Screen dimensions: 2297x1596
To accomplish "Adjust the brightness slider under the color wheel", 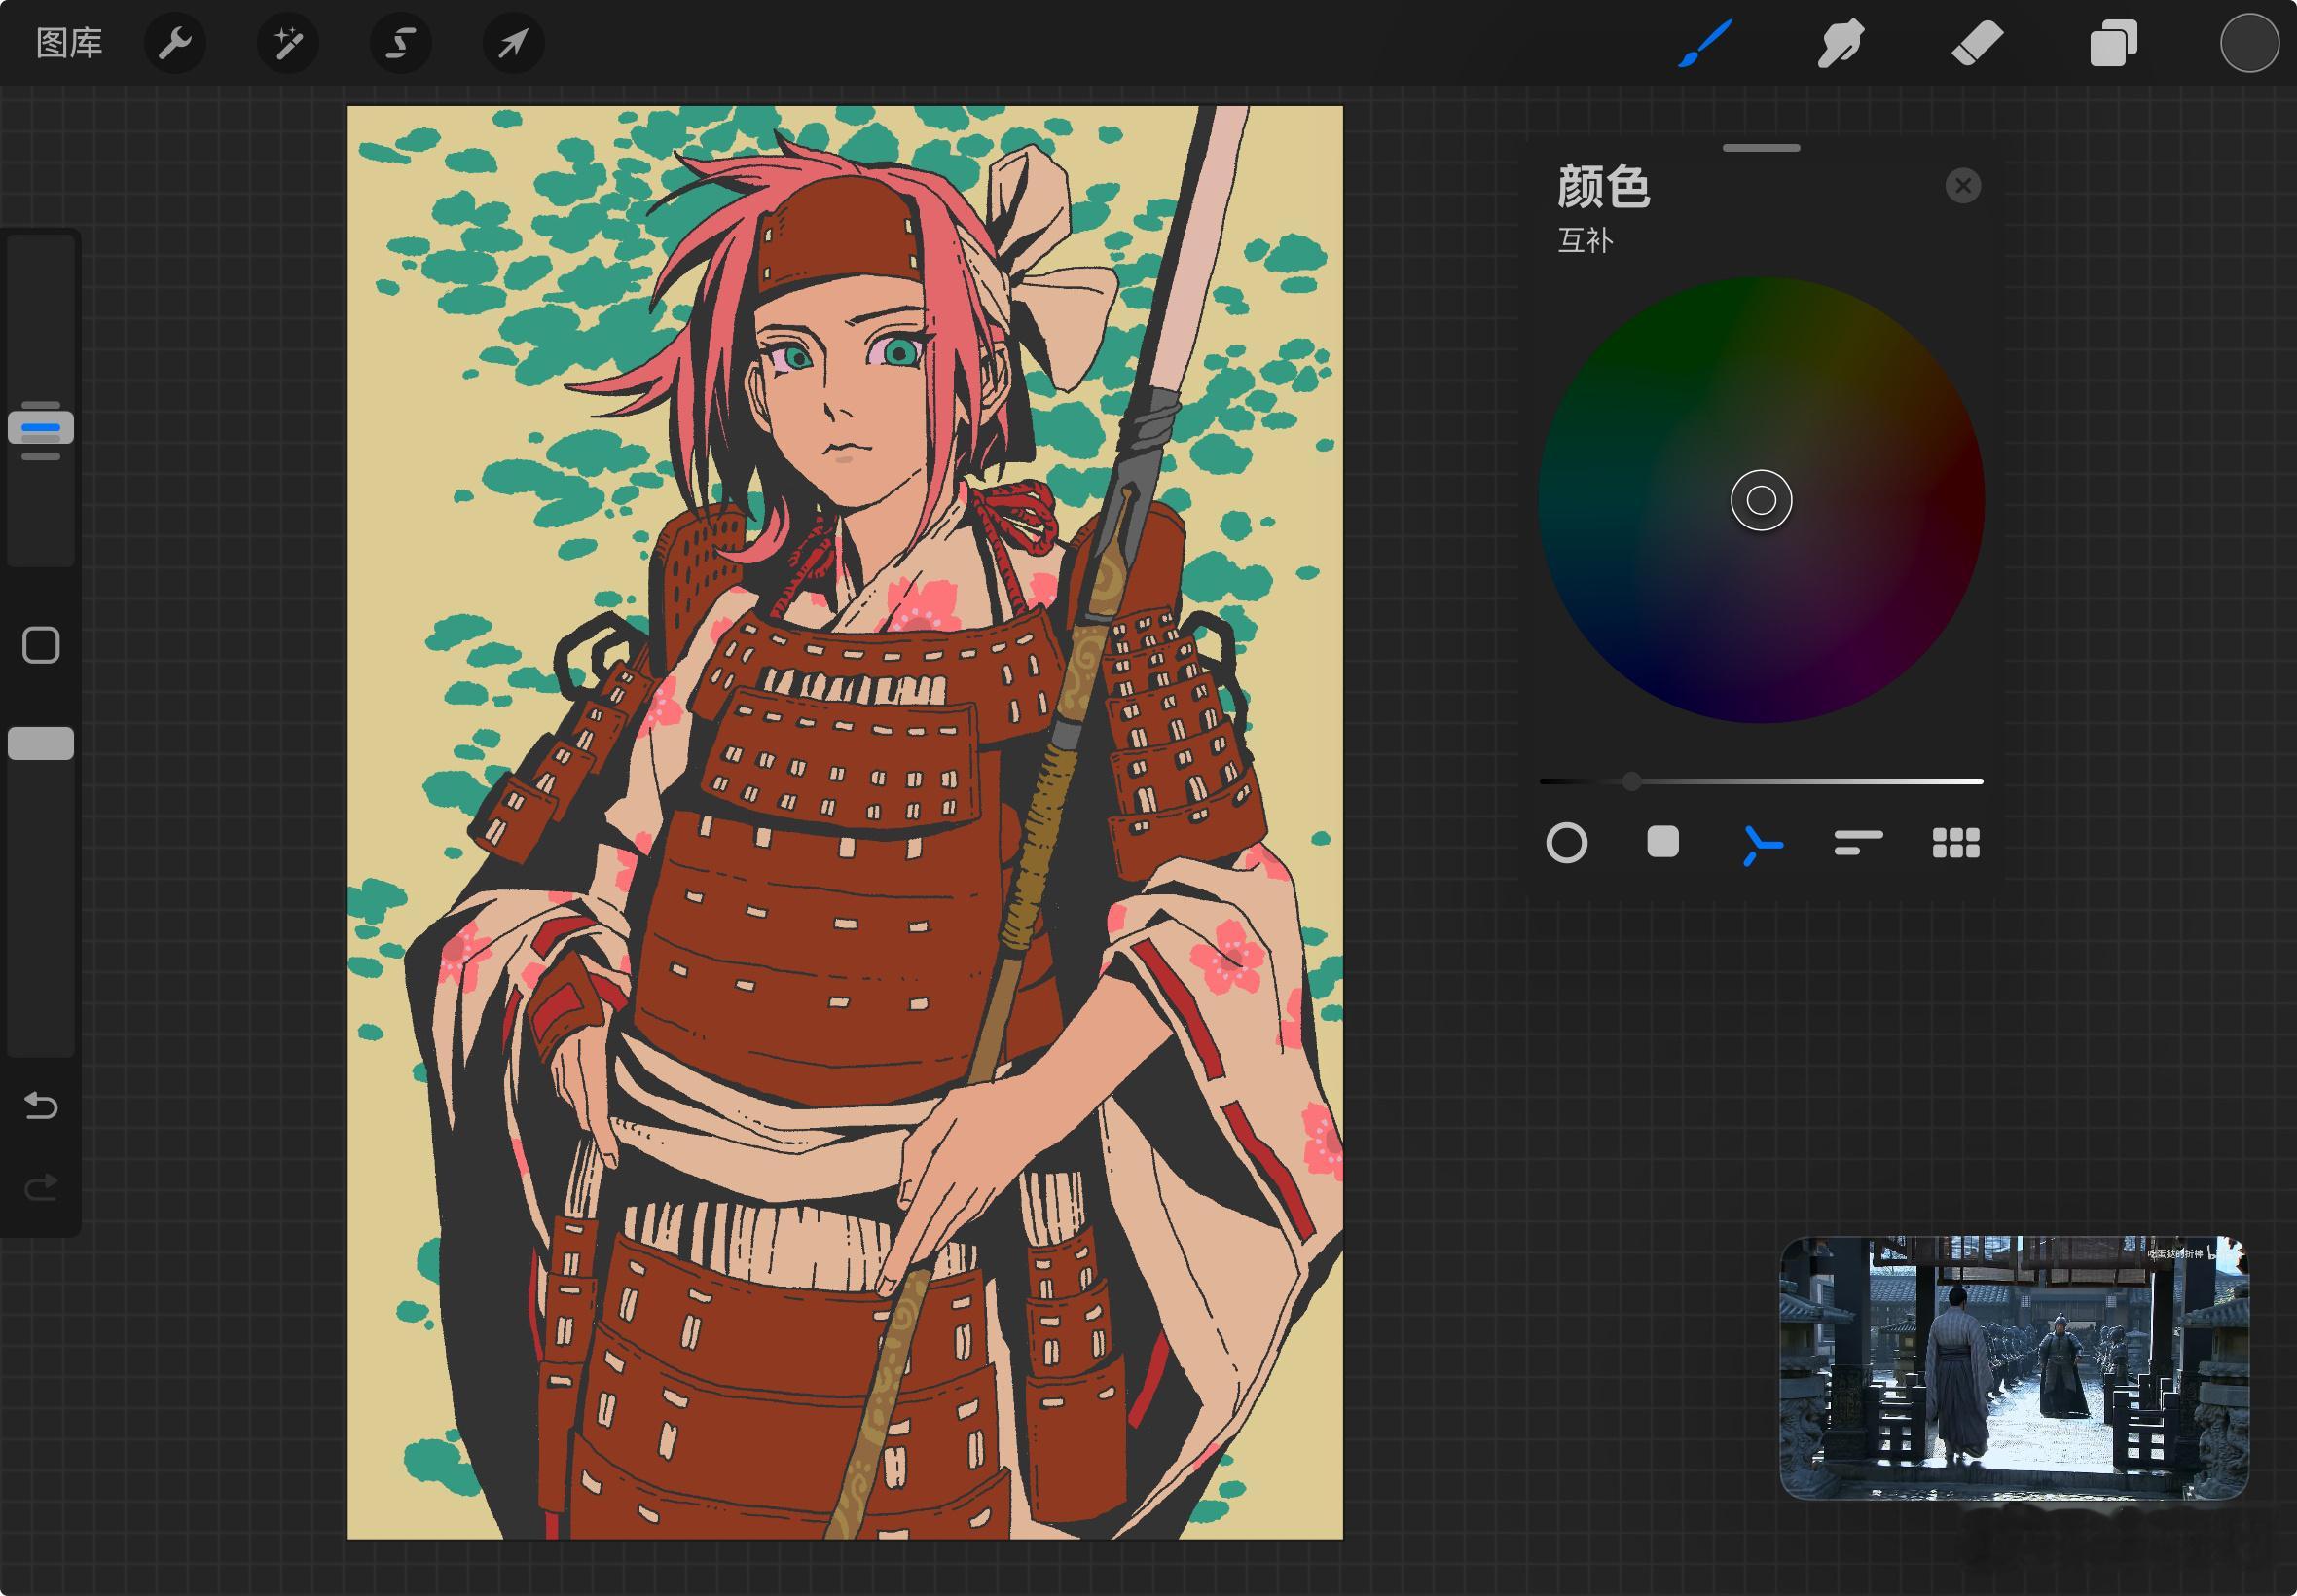I will click(x=1761, y=781).
